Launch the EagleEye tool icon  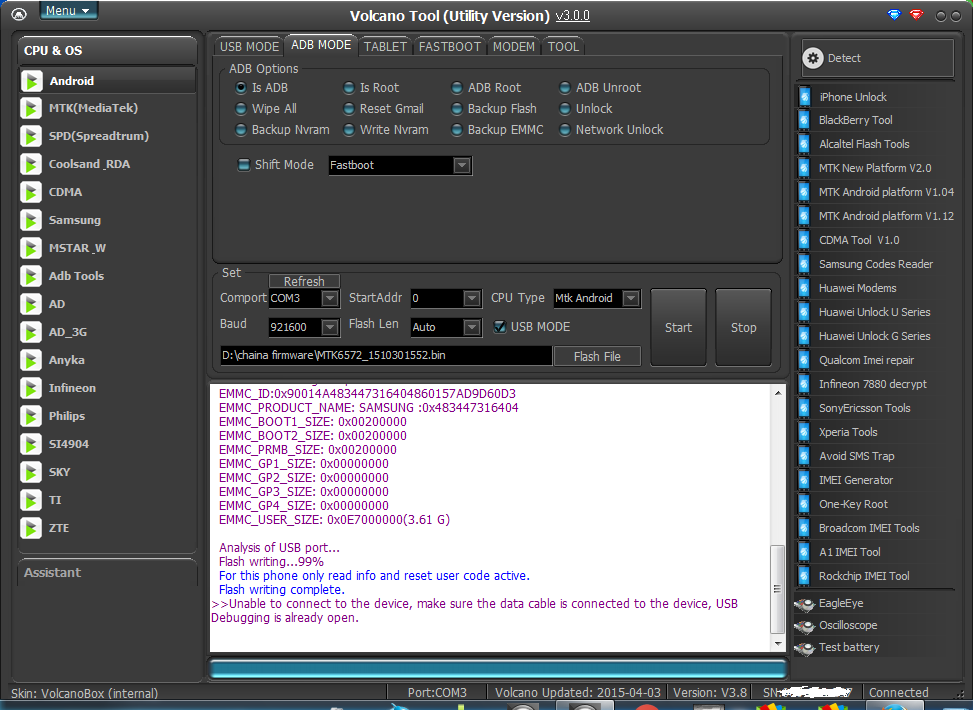pos(805,604)
